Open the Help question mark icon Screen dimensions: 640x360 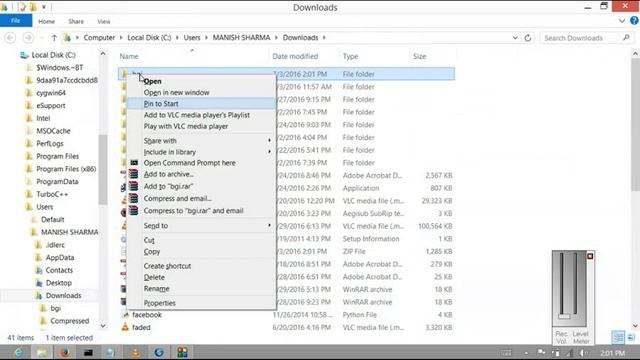click(x=634, y=21)
